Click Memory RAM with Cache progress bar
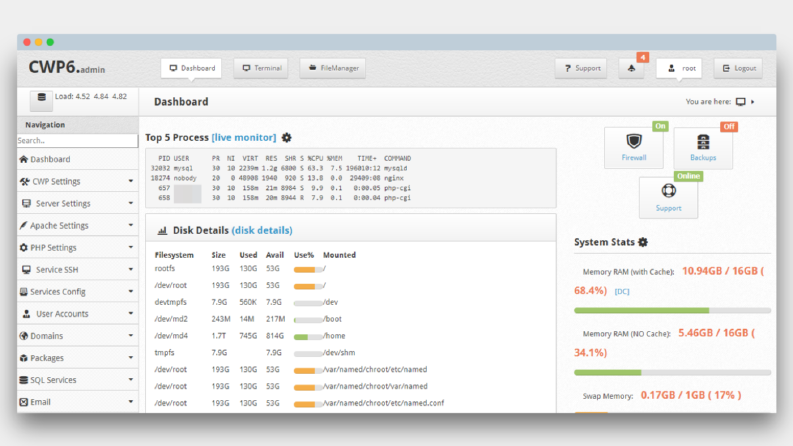 tap(672, 310)
